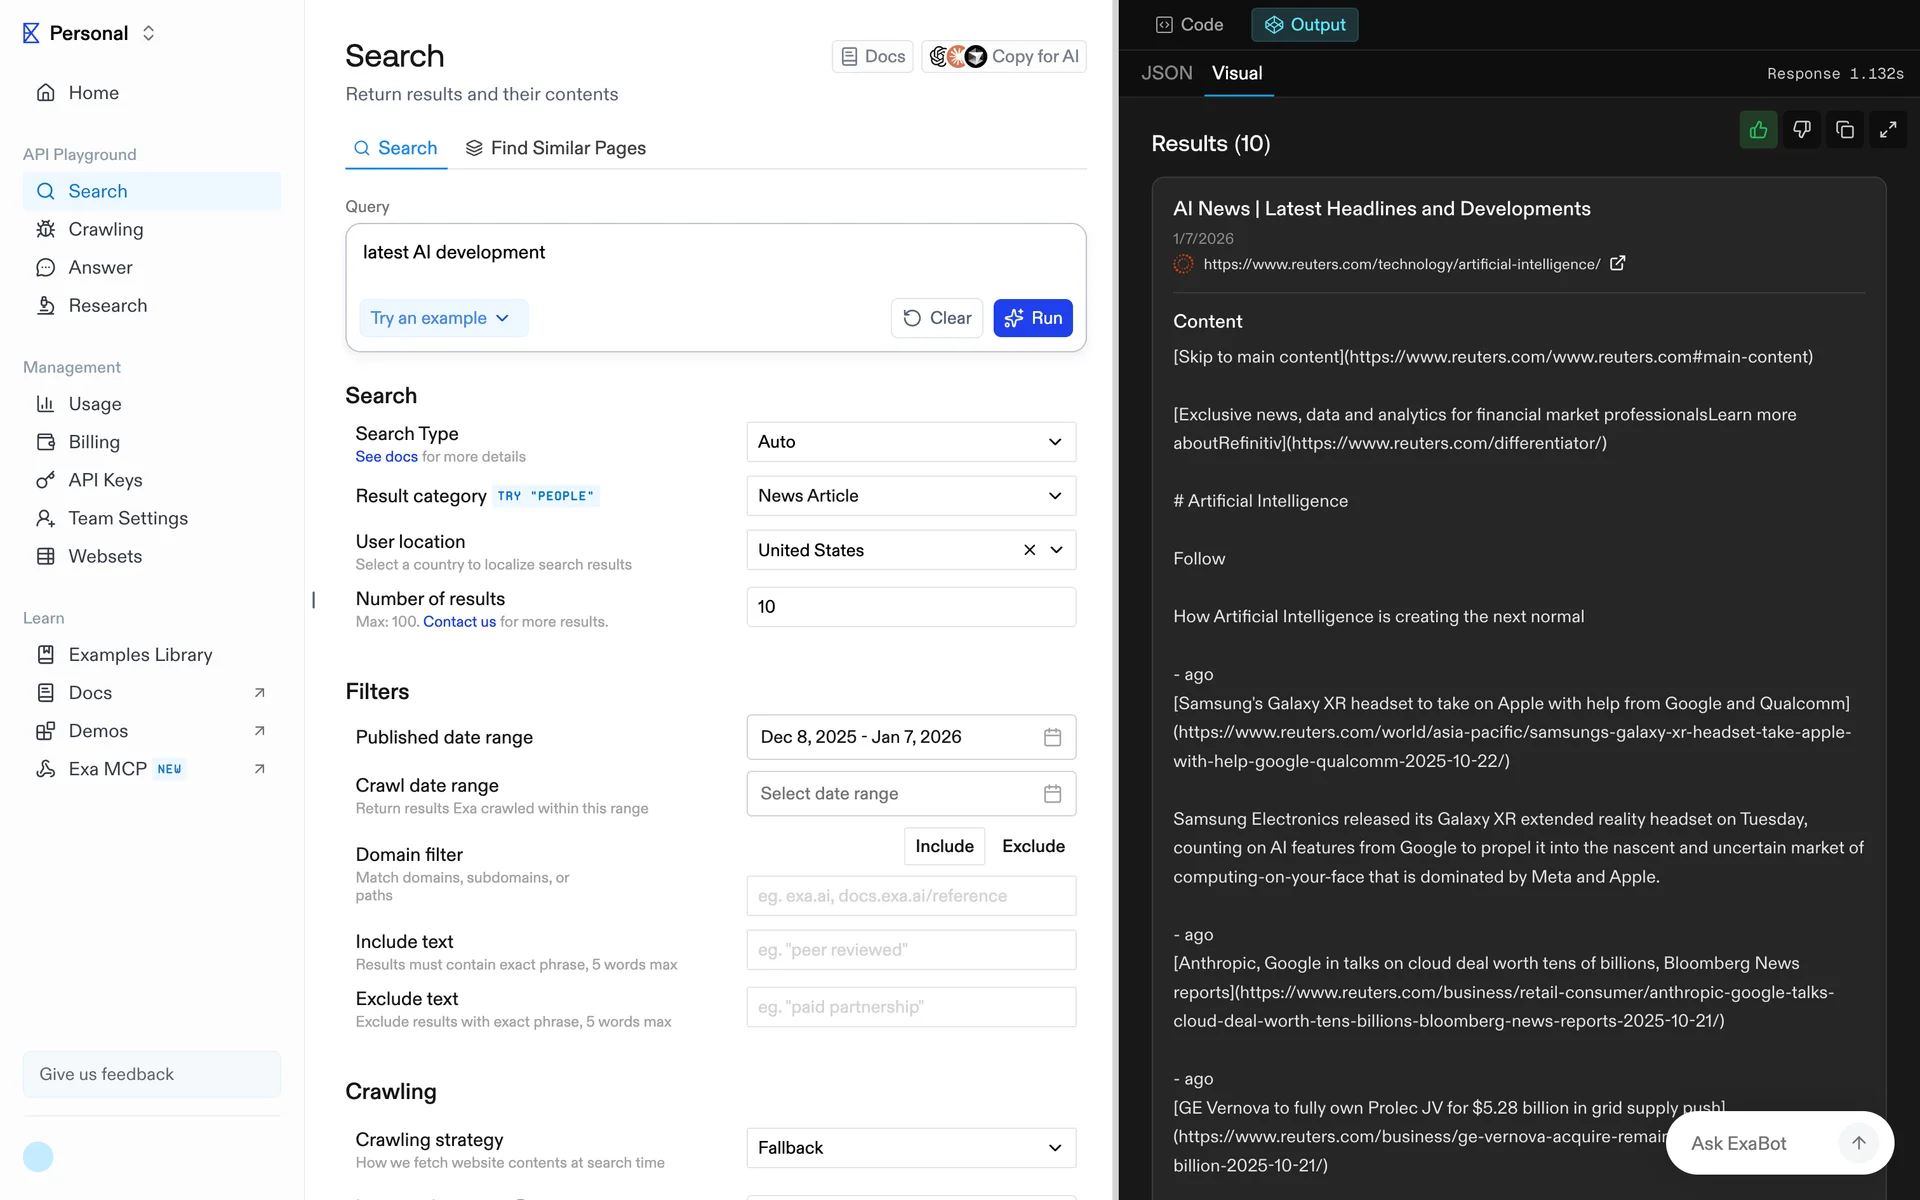Switch to the Code tab

click(1189, 25)
